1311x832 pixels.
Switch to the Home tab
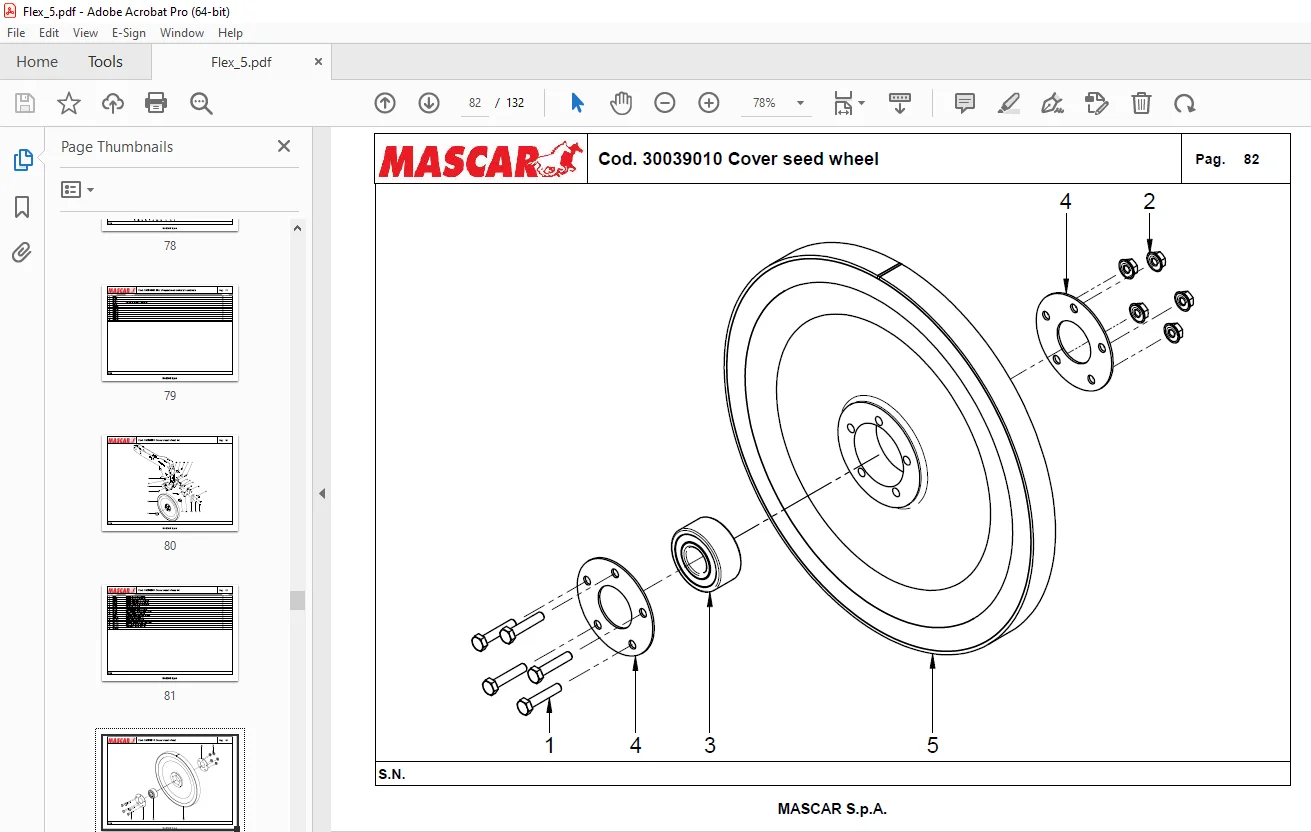[37, 61]
